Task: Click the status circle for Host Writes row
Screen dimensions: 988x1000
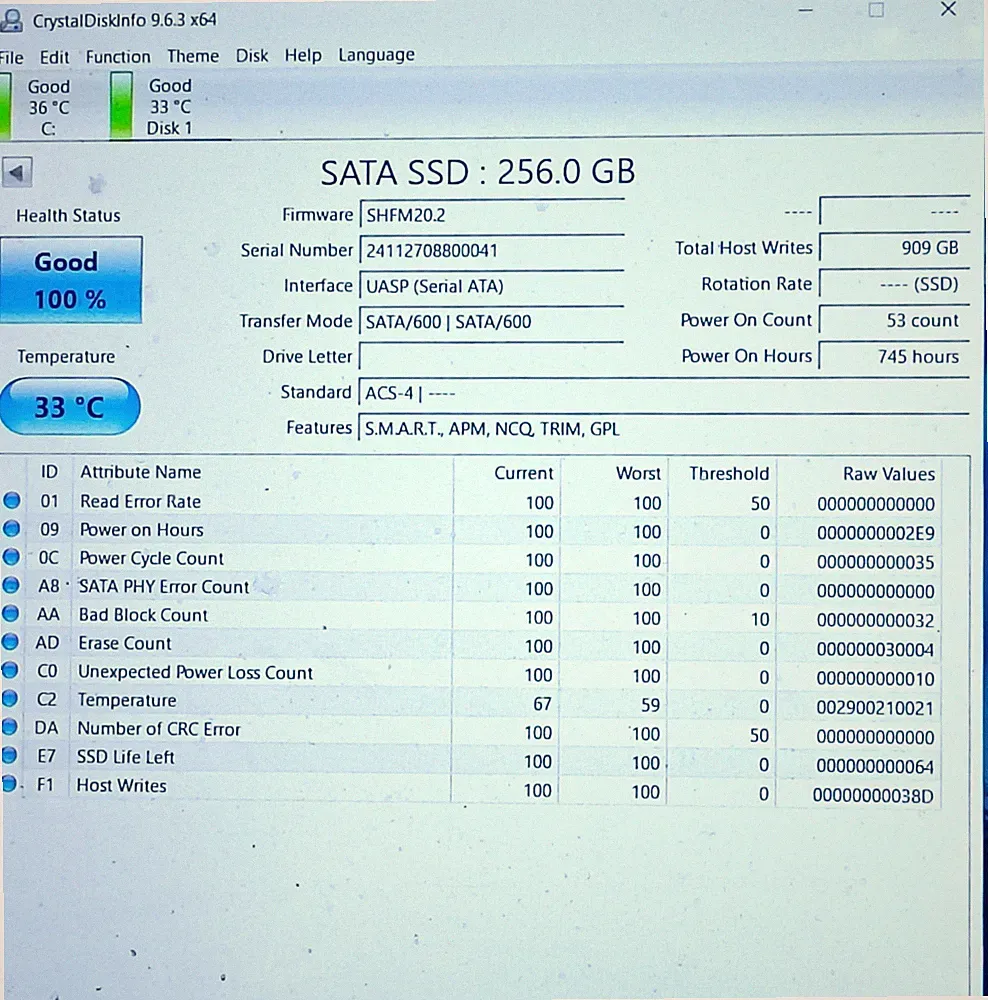Action: point(9,784)
